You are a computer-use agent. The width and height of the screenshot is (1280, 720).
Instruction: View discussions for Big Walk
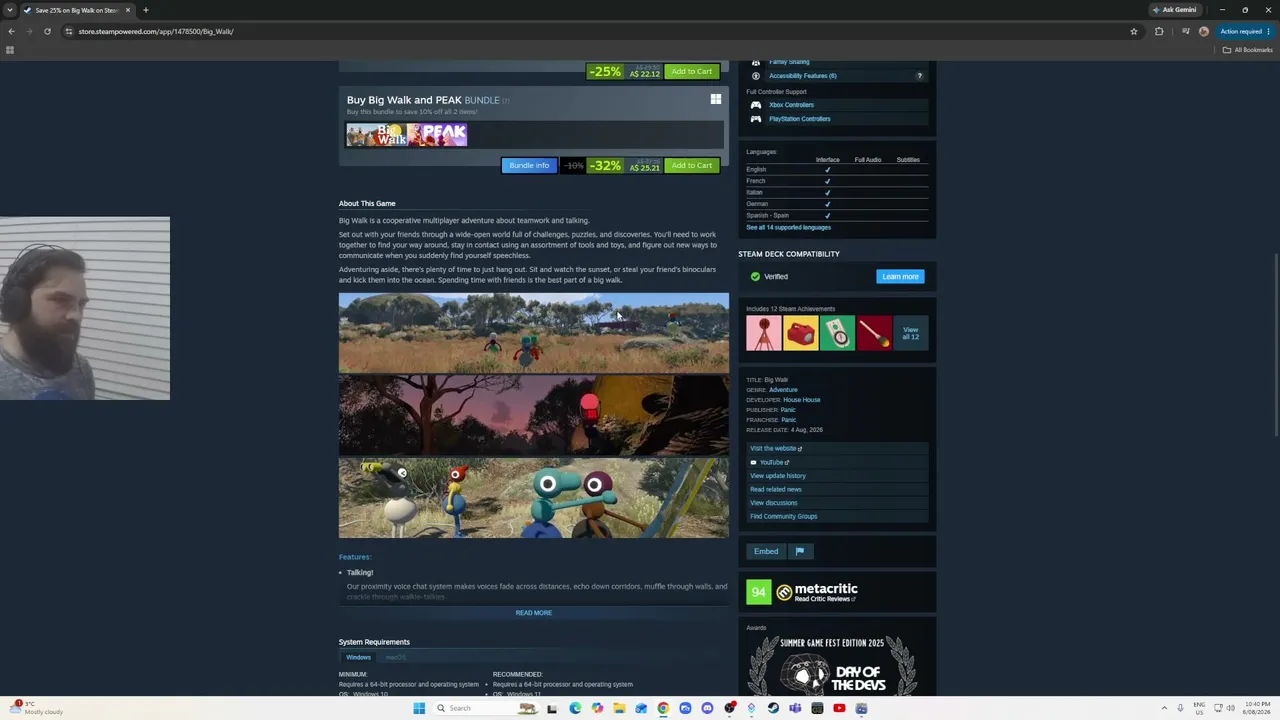point(774,503)
